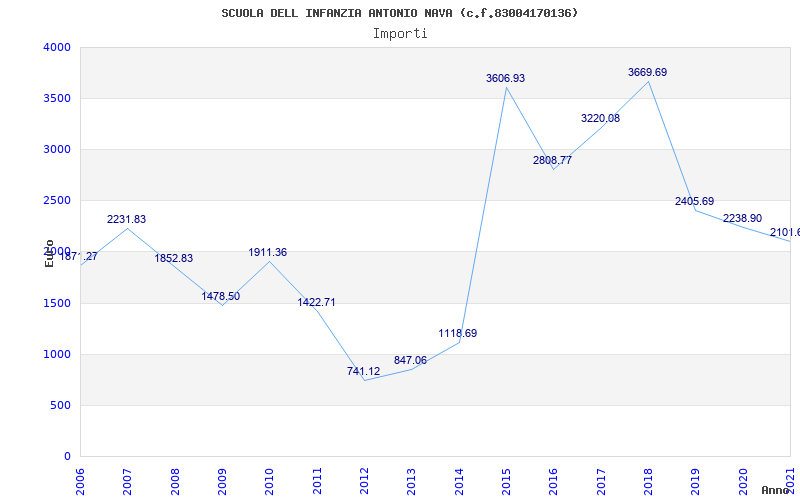
Task: Click the 2020 year label on x-axis
Action: click(743, 482)
